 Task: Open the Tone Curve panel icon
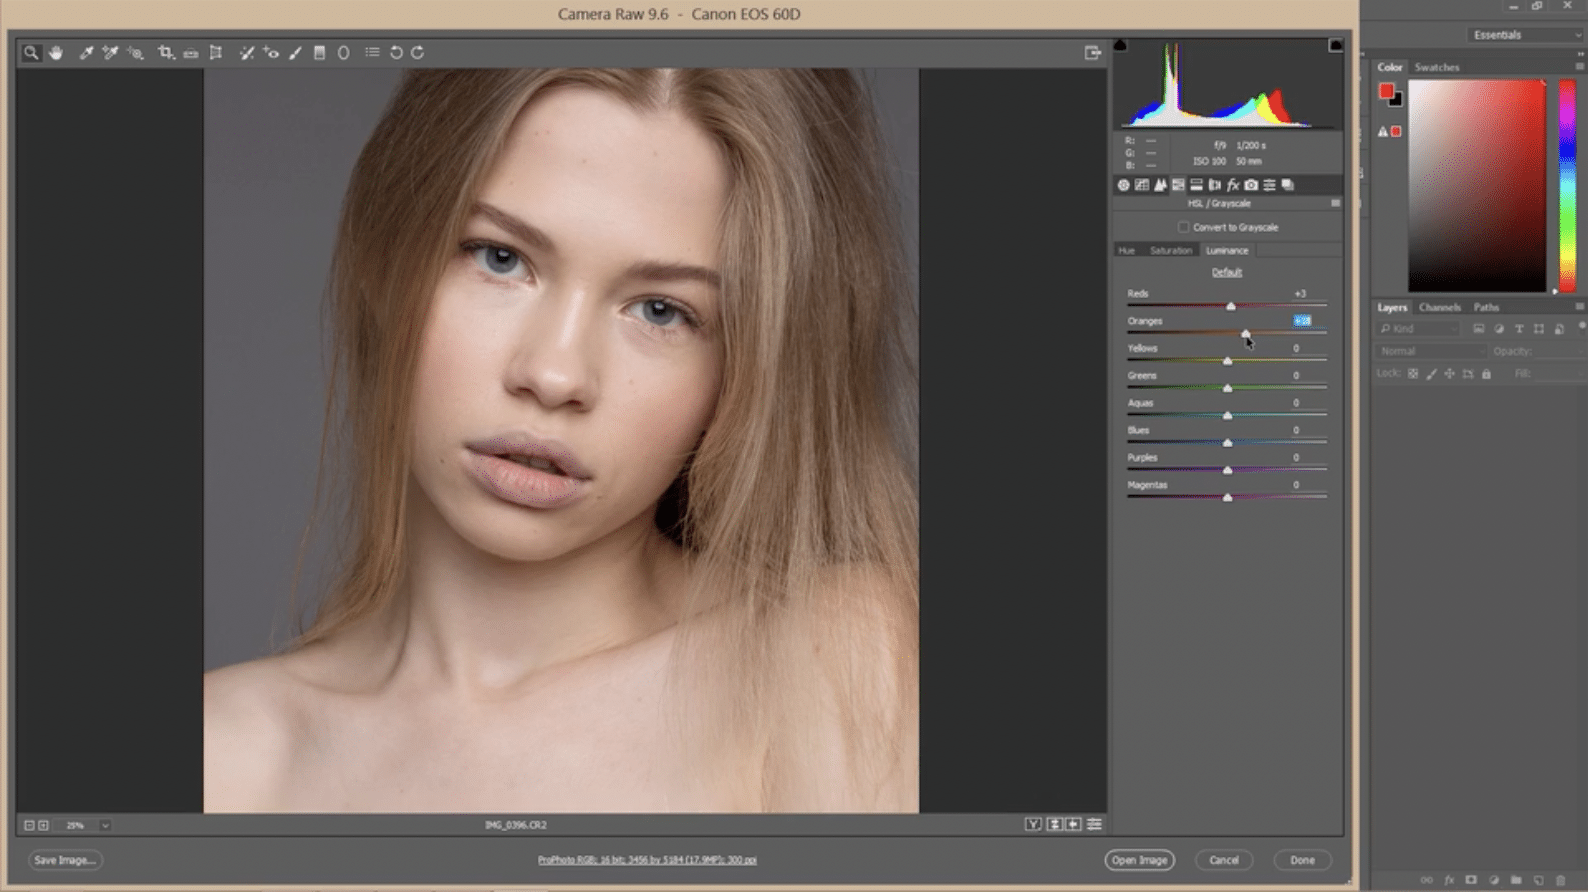[x=1142, y=185]
